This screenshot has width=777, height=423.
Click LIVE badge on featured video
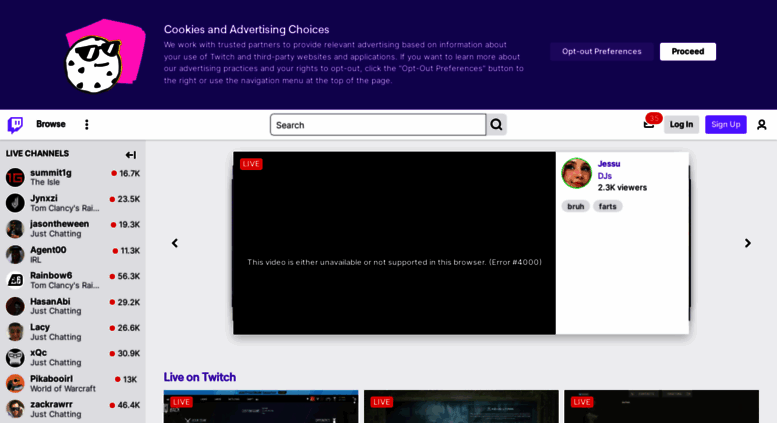pyautogui.click(x=251, y=164)
